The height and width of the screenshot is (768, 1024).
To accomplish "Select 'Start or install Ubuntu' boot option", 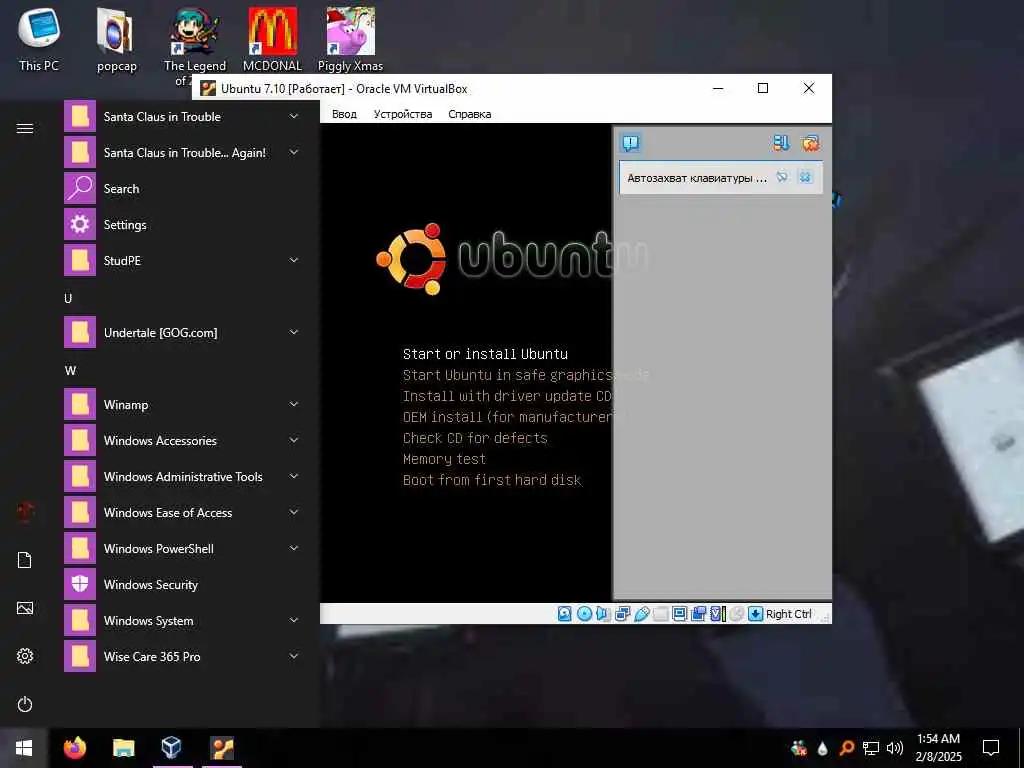I will click(485, 354).
